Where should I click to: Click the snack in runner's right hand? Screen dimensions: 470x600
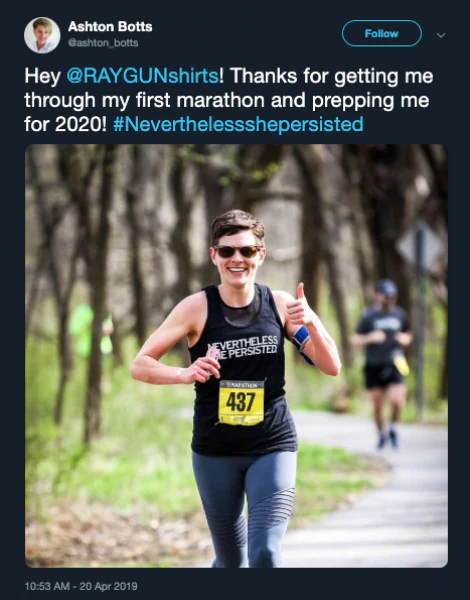pyautogui.click(x=213, y=354)
